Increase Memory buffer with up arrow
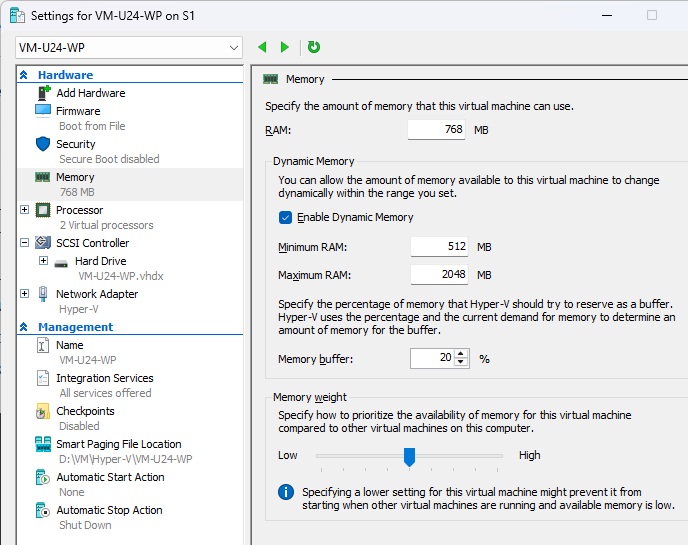The image size is (688, 545). (x=461, y=354)
